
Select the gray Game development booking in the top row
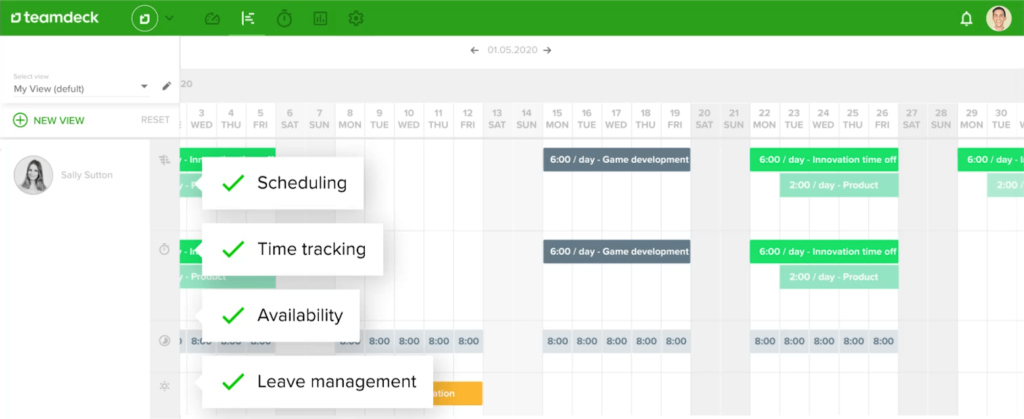tap(617, 160)
